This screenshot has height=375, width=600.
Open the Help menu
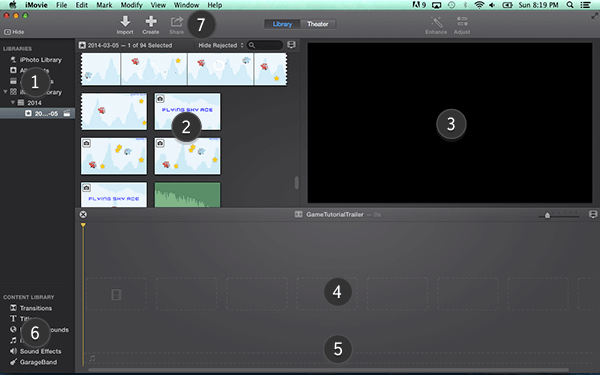pos(215,5)
